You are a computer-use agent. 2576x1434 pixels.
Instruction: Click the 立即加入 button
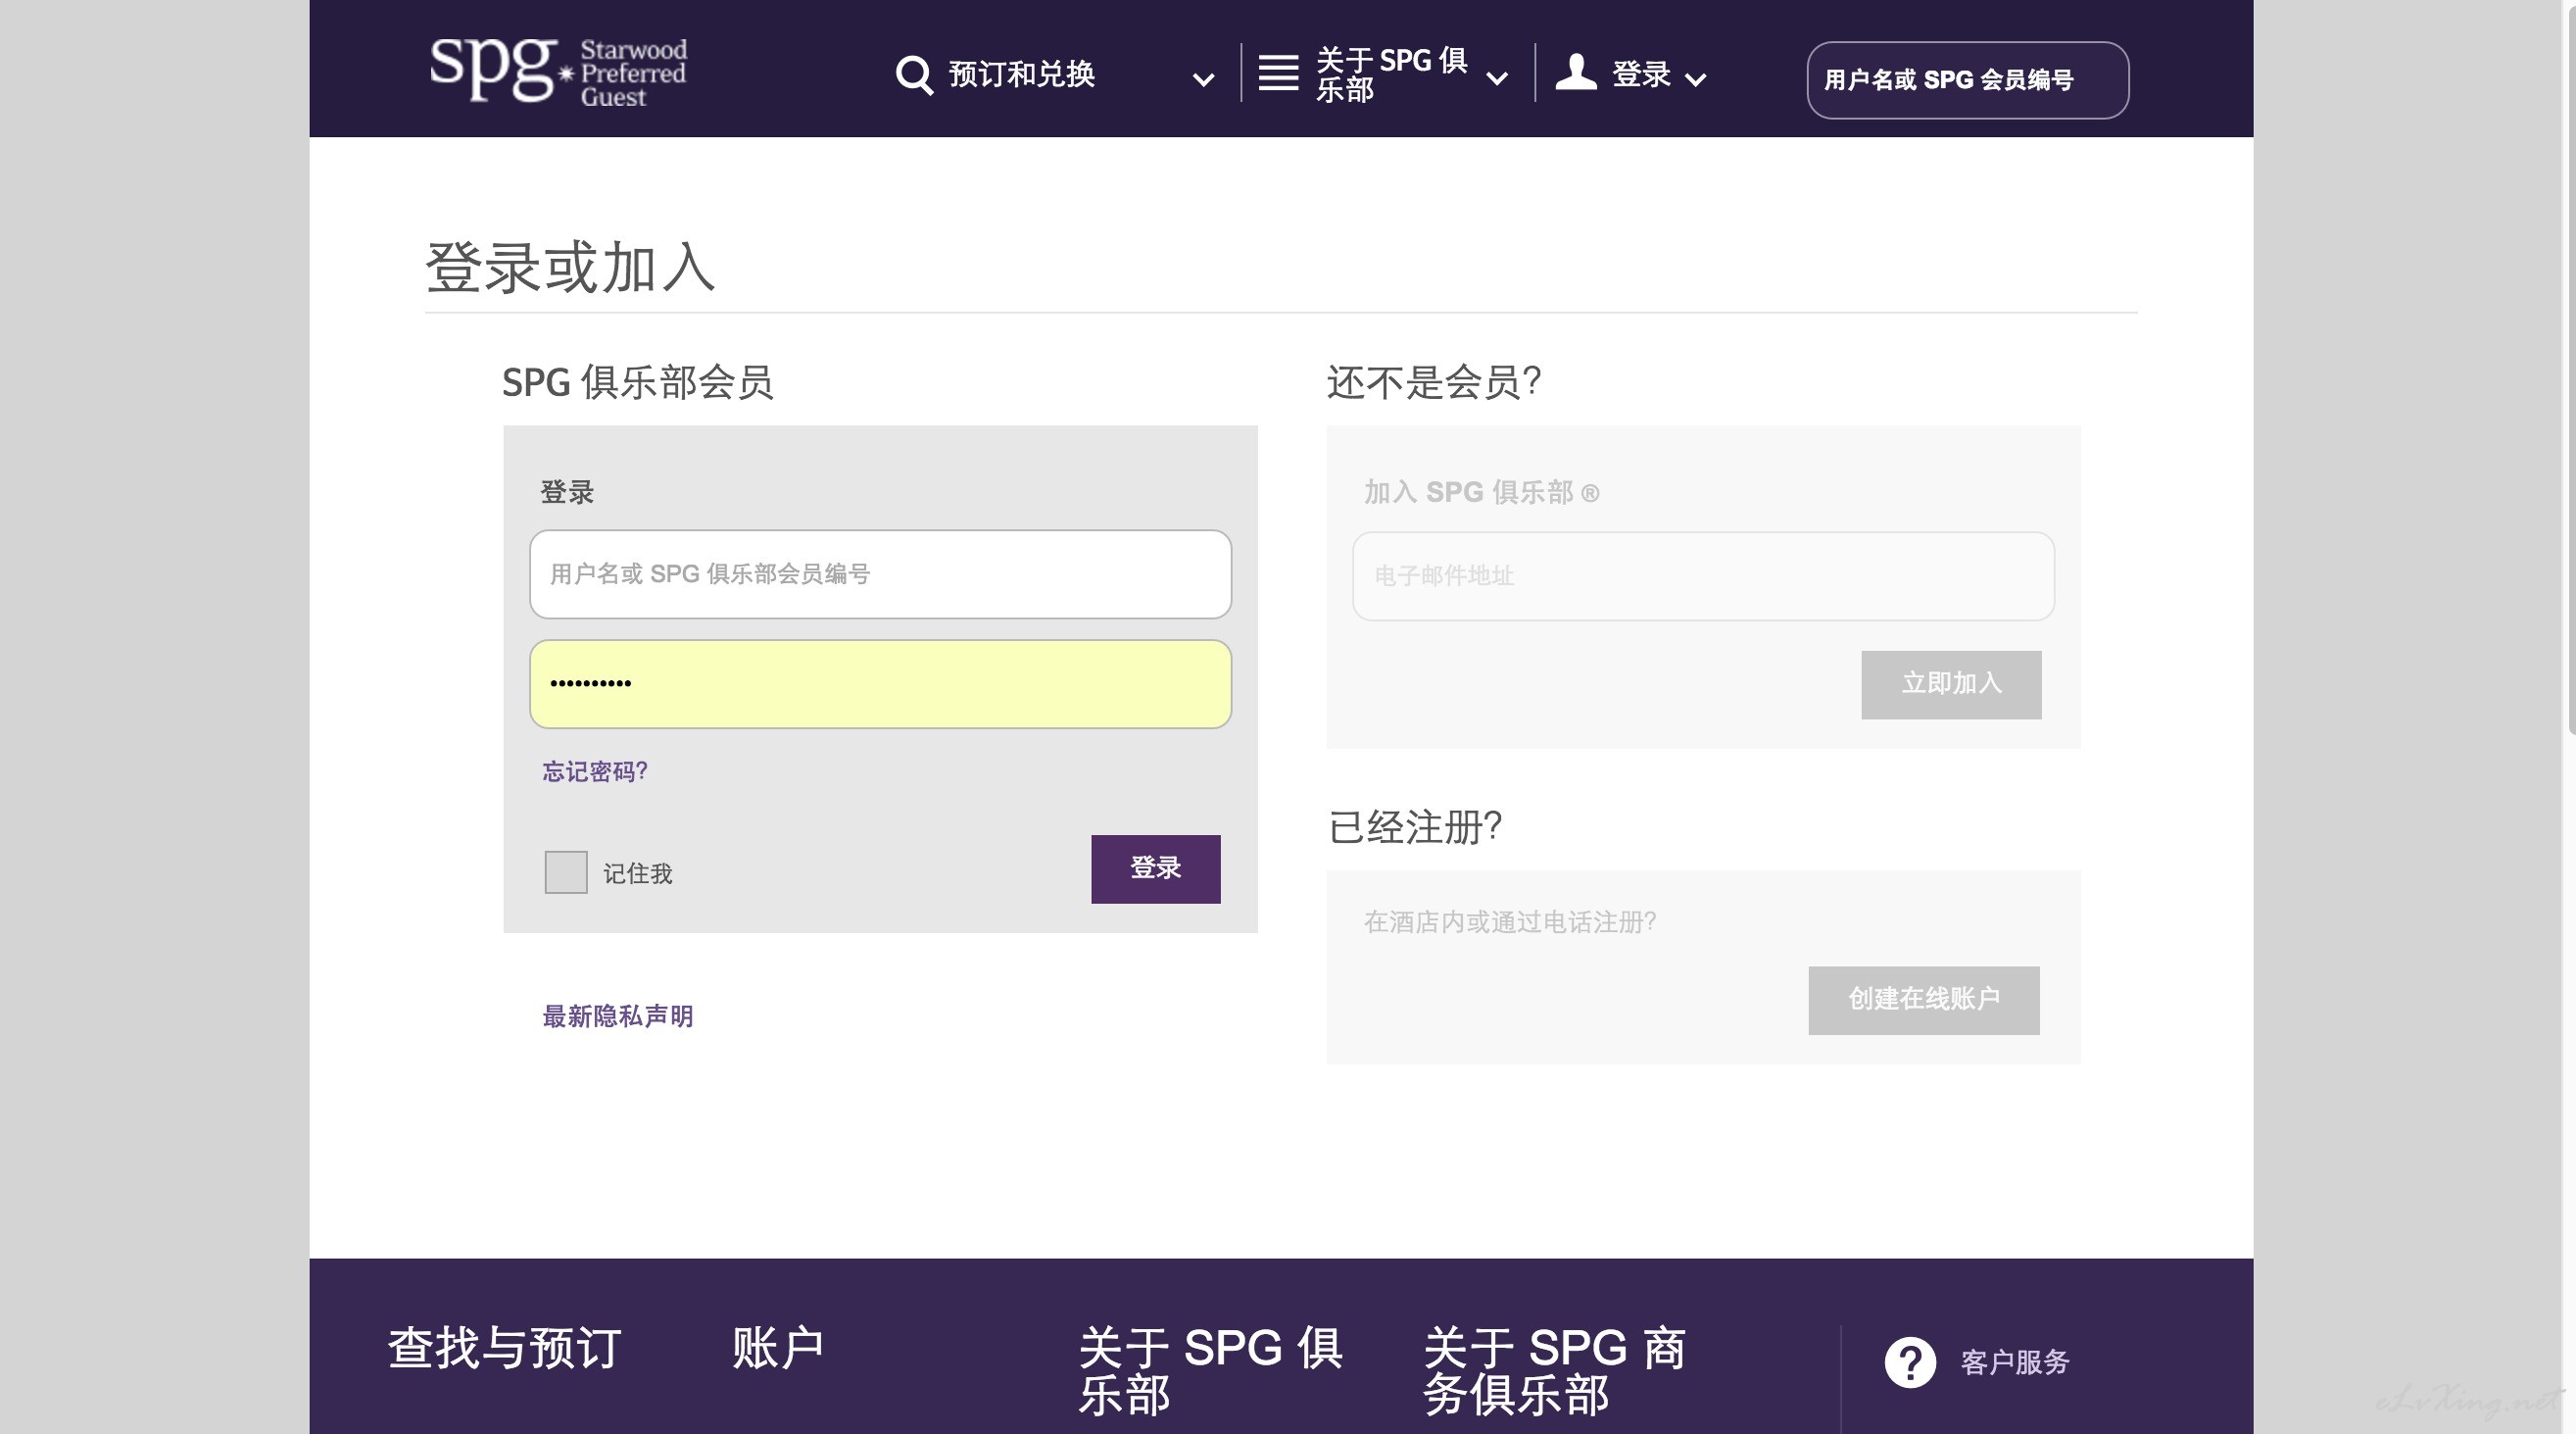coord(1951,684)
